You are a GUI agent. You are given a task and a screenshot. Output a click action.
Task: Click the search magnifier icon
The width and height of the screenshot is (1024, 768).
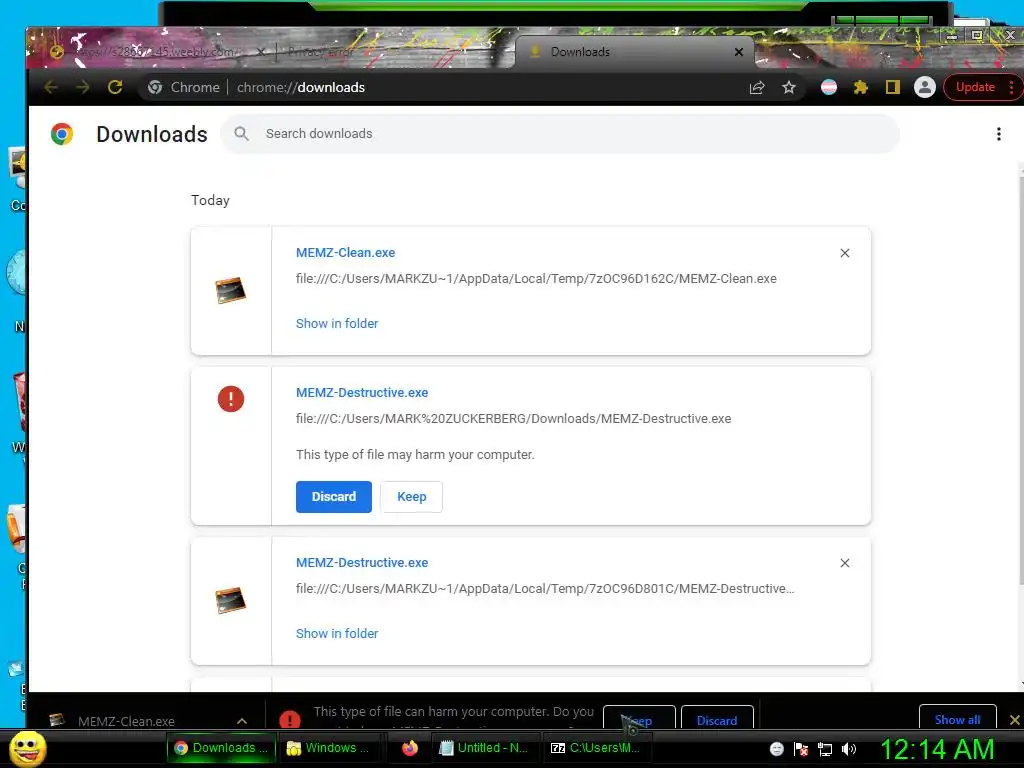tap(242, 134)
